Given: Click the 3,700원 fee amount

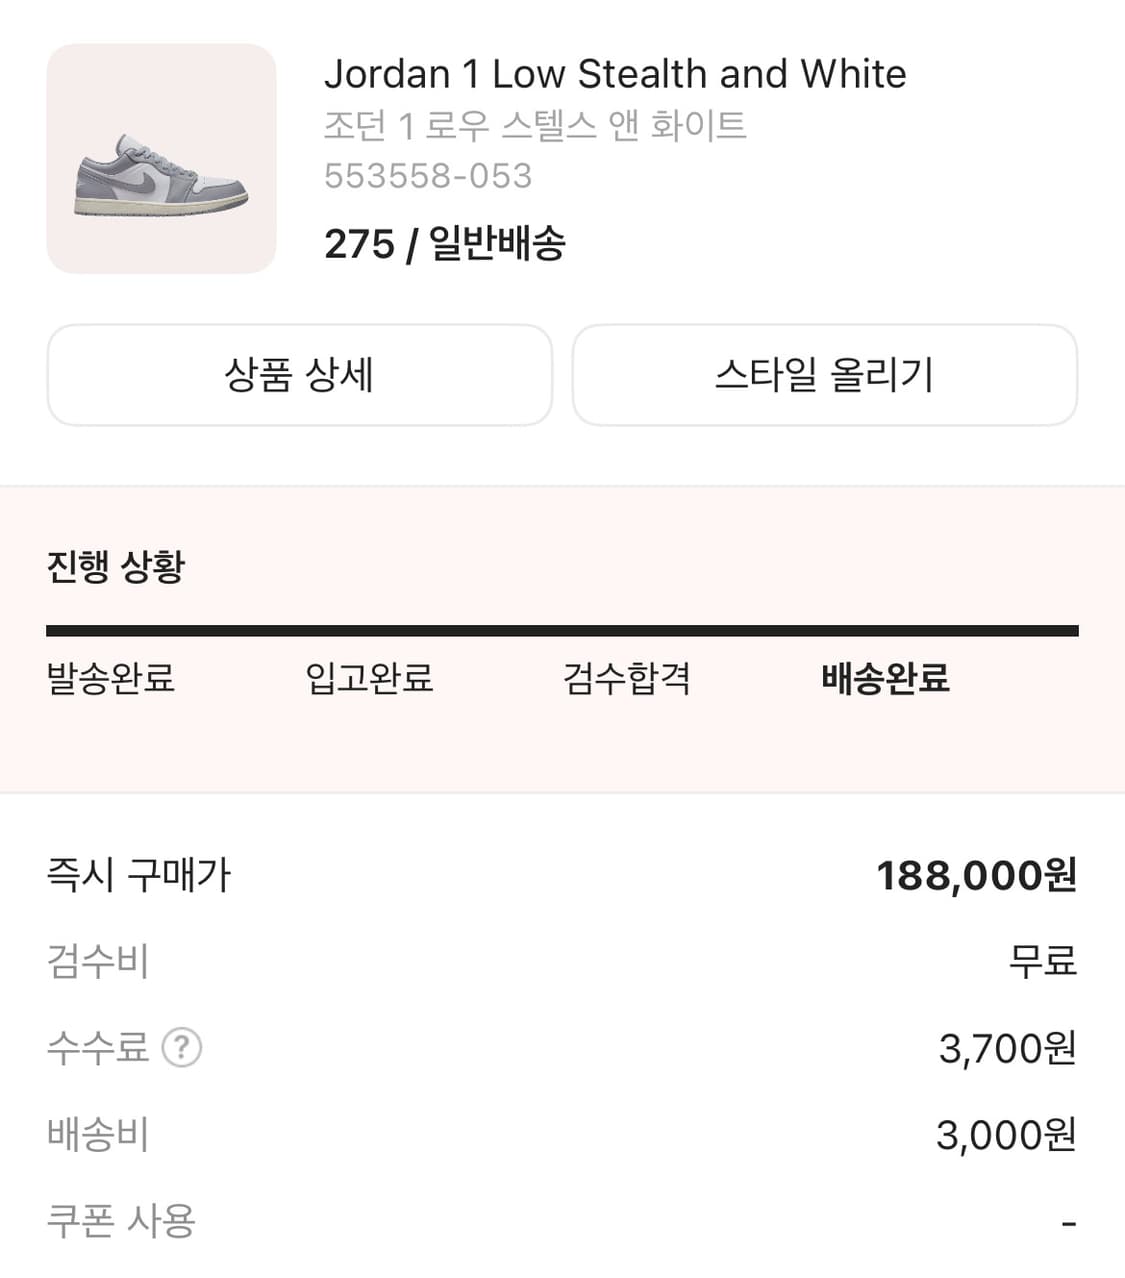Looking at the screenshot, I should coord(1007,1048).
